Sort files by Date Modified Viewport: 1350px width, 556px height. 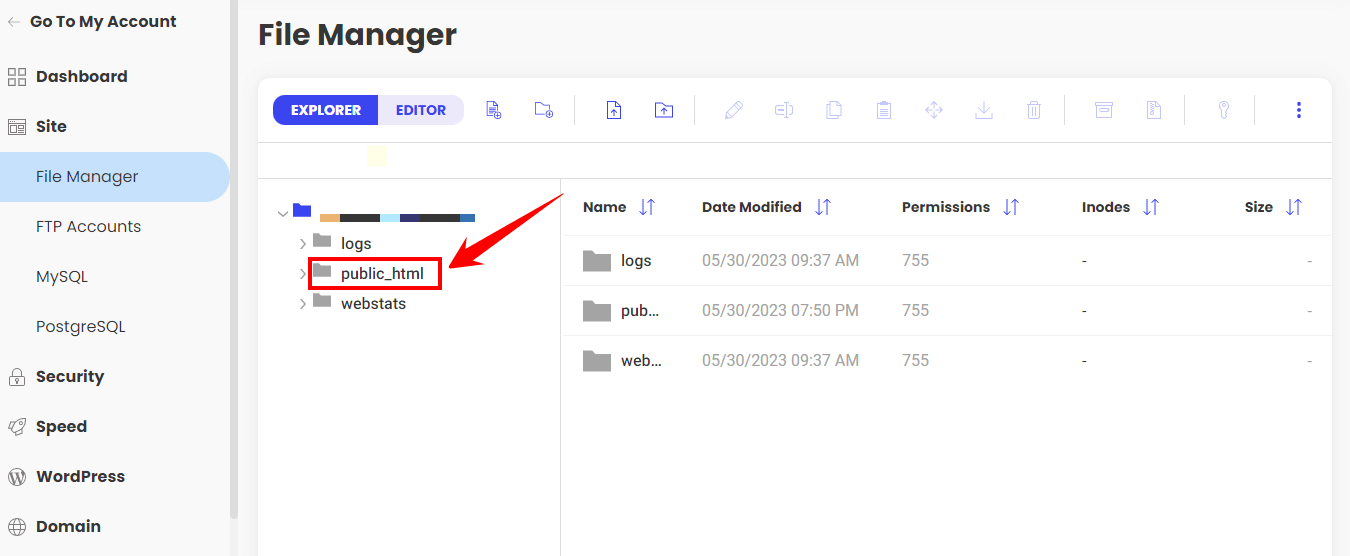823,207
